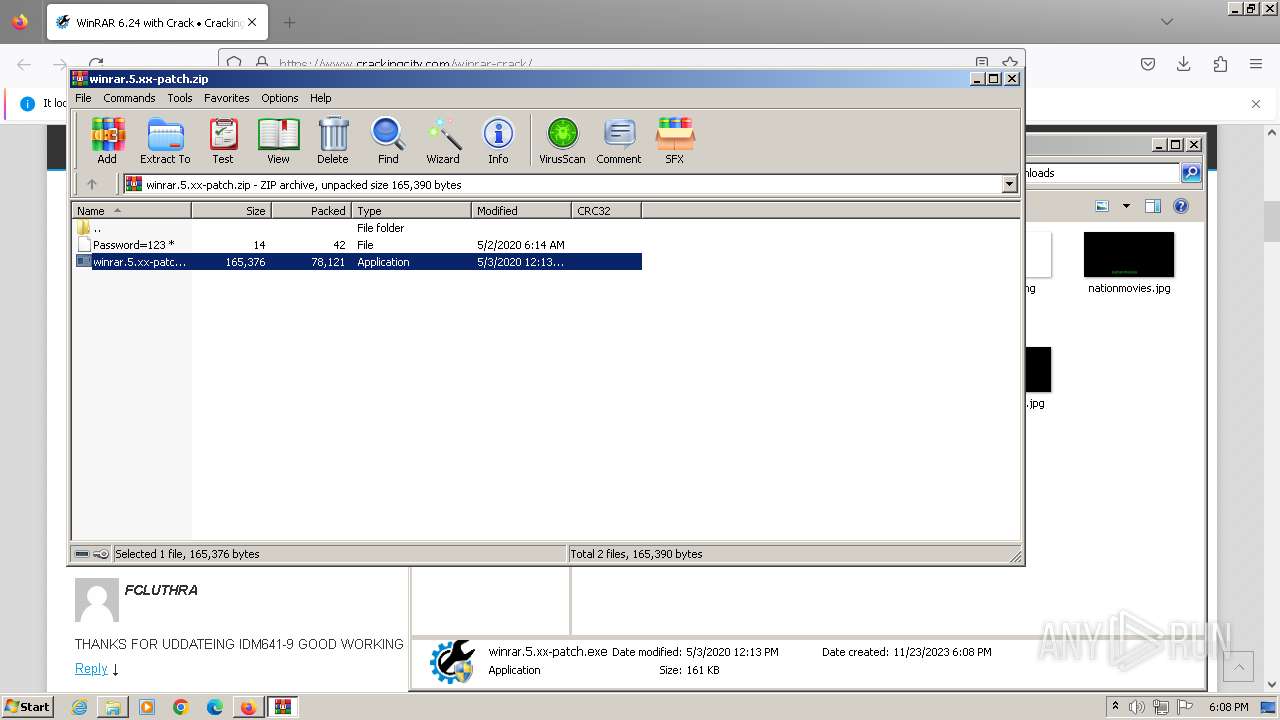Viewport: 1280px width, 720px height.
Task: Click the taskbar clock showing 6:08 PM
Action: 1228,707
